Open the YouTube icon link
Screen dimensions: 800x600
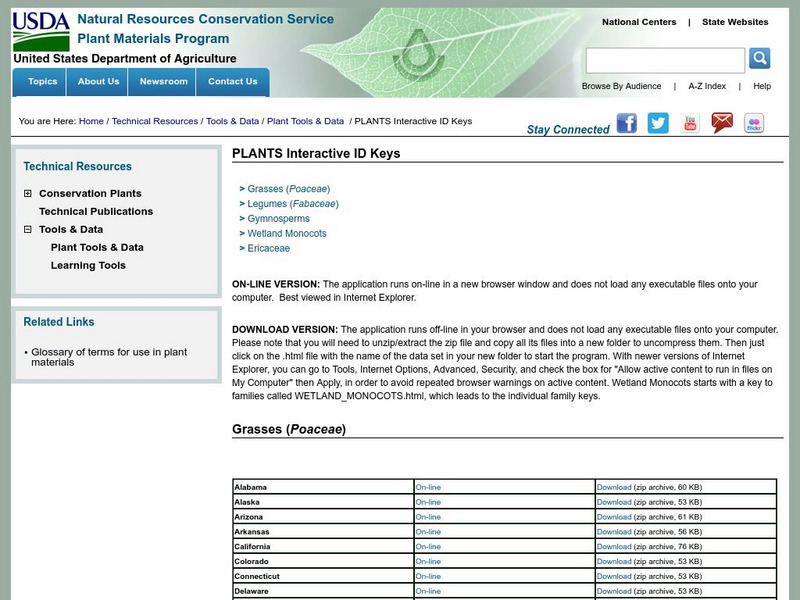tap(690, 123)
